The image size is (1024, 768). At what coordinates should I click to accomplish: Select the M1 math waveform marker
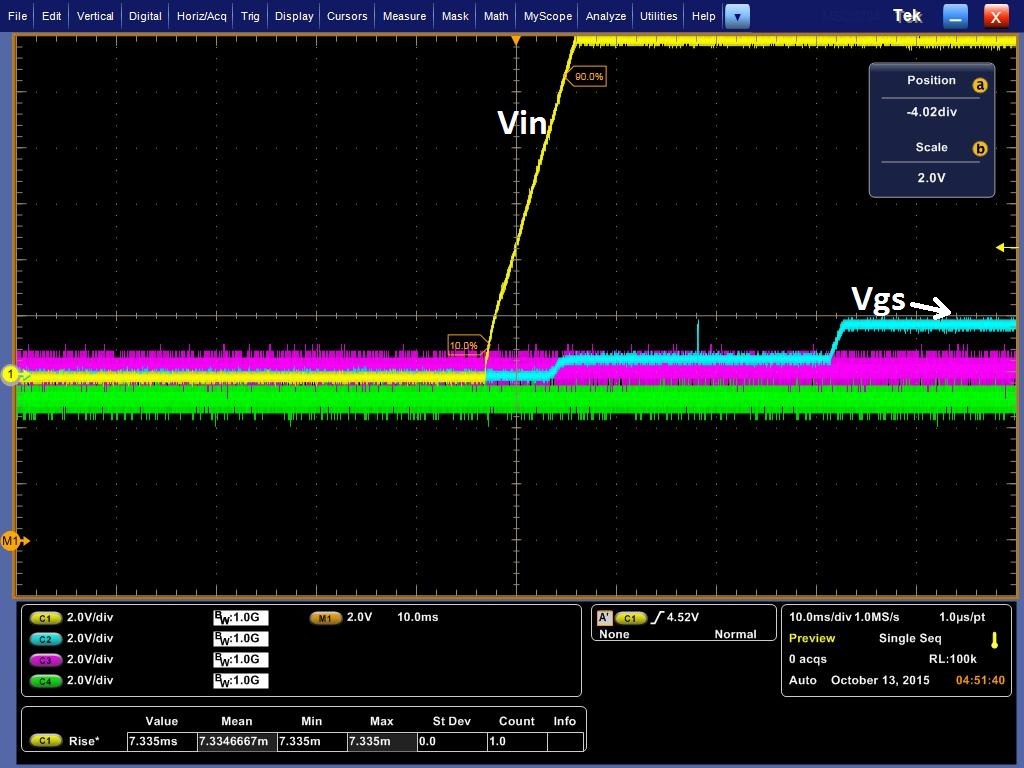click(x=14, y=541)
